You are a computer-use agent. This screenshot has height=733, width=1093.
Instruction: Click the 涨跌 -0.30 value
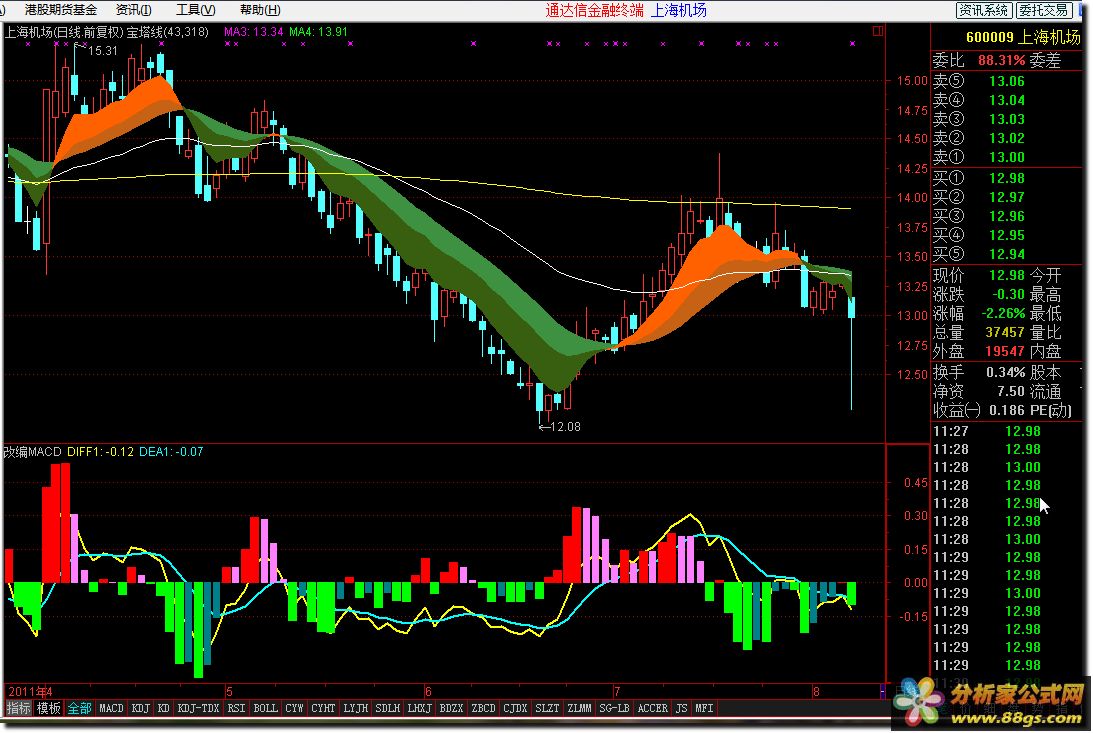tap(1009, 294)
